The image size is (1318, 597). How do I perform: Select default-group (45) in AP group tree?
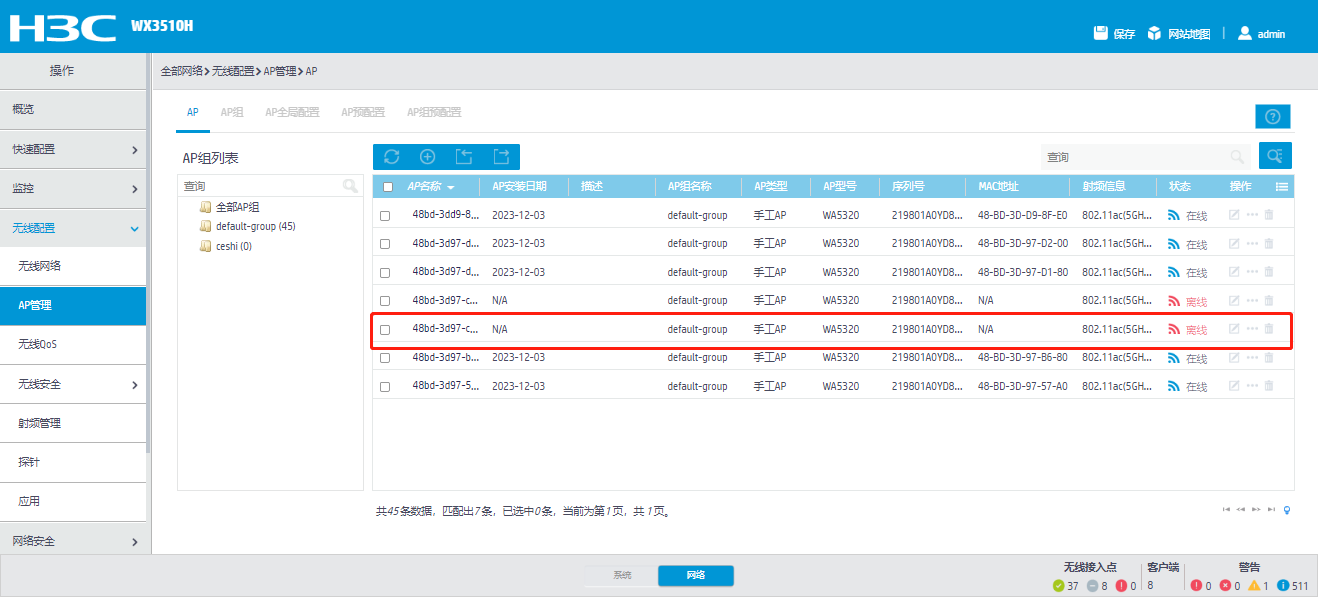(255, 226)
